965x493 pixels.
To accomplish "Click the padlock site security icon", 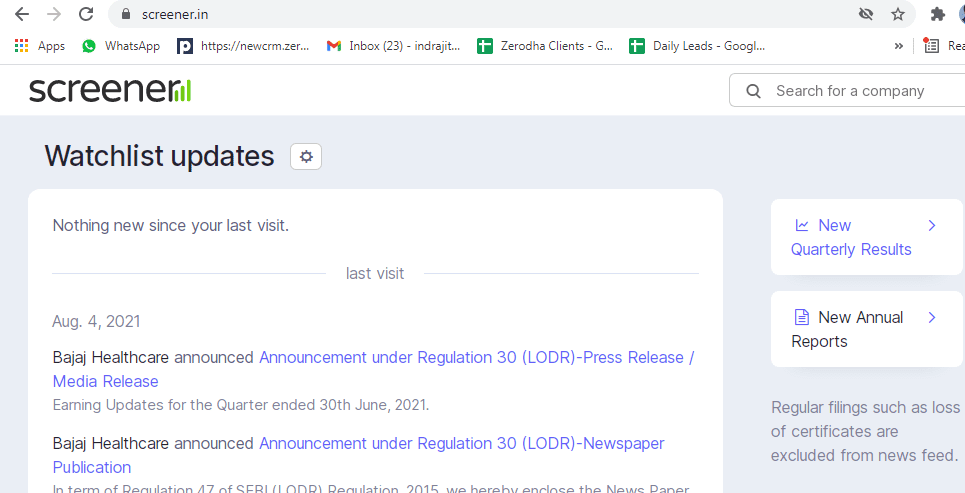I will [126, 14].
